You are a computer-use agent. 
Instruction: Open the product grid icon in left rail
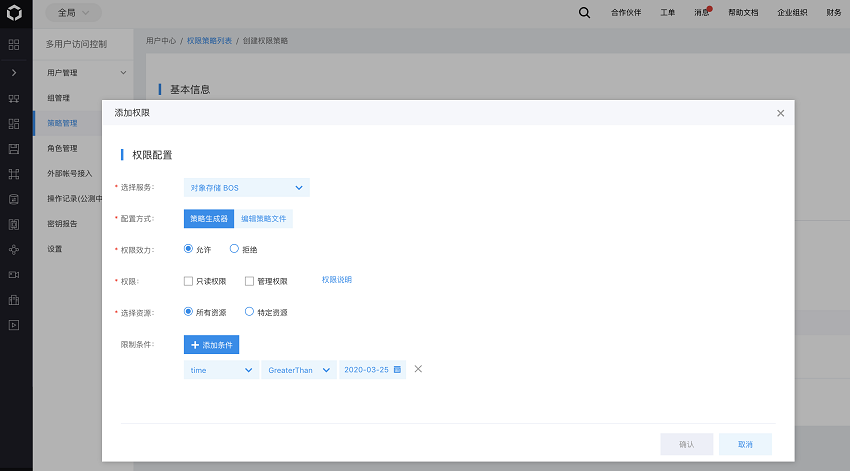(x=14, y=44)
